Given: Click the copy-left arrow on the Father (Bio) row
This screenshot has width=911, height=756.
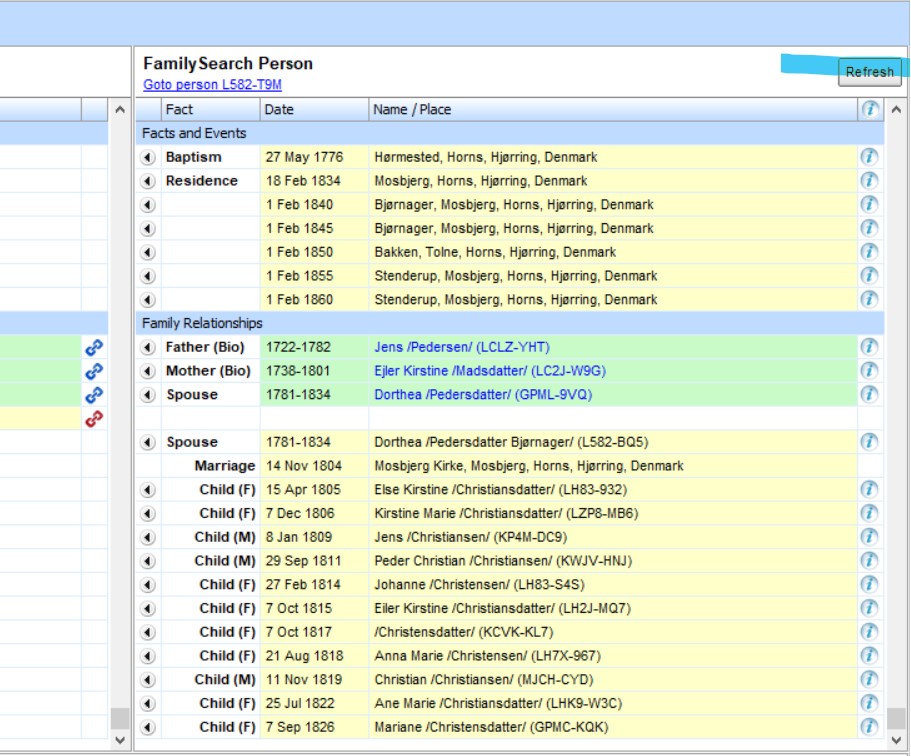Looking at the screenshot, I should pos(148,347).
